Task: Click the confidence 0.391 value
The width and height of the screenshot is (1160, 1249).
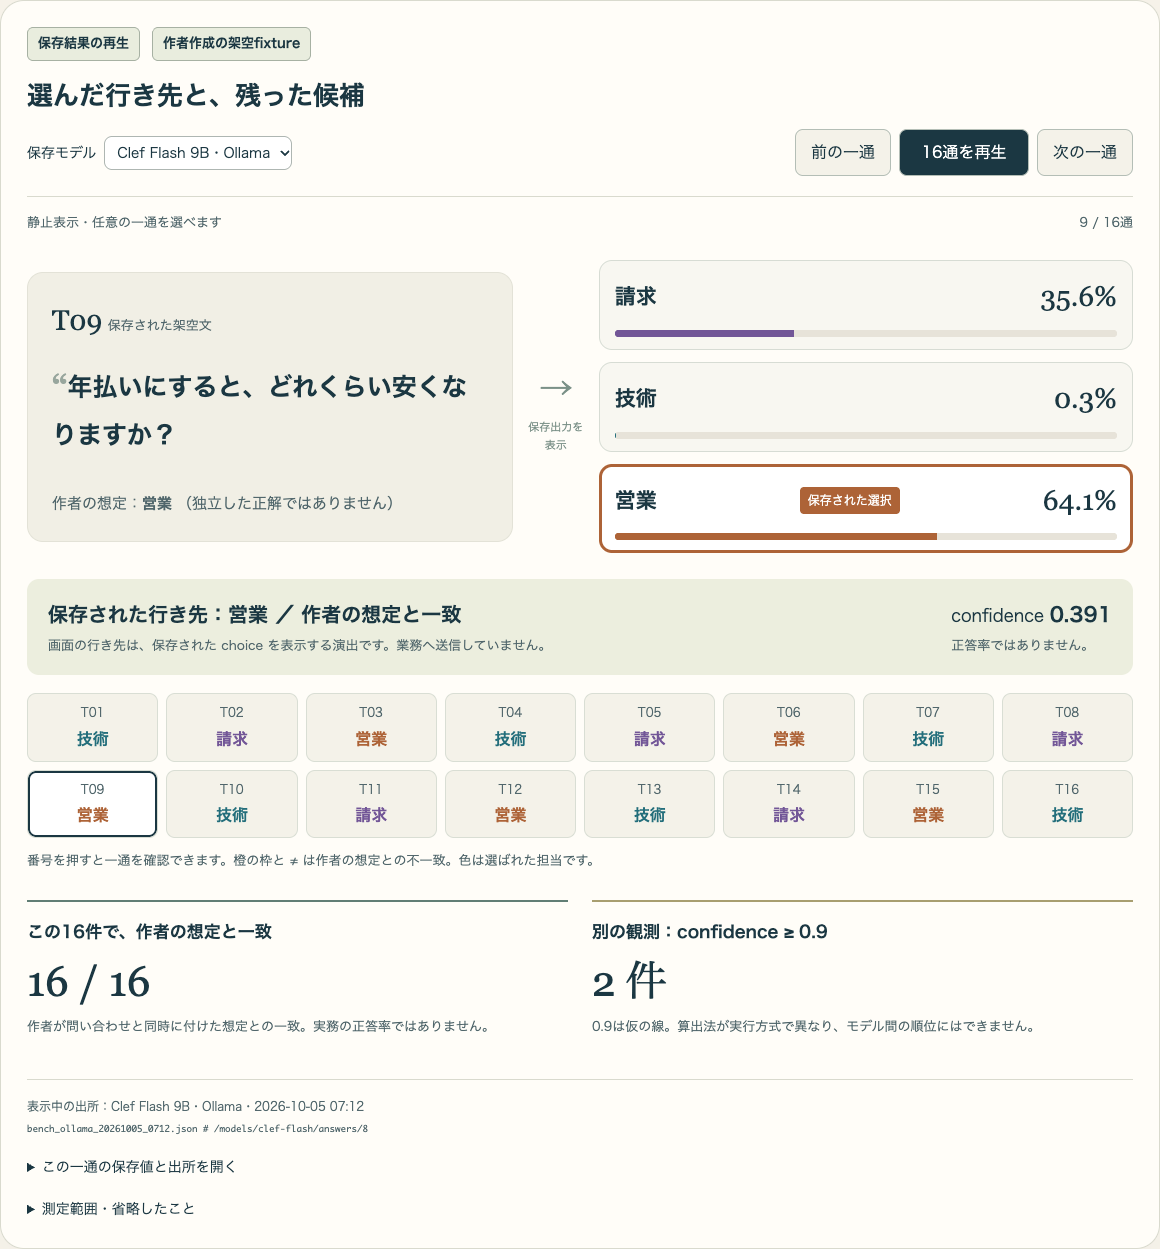Action: 1030,615
